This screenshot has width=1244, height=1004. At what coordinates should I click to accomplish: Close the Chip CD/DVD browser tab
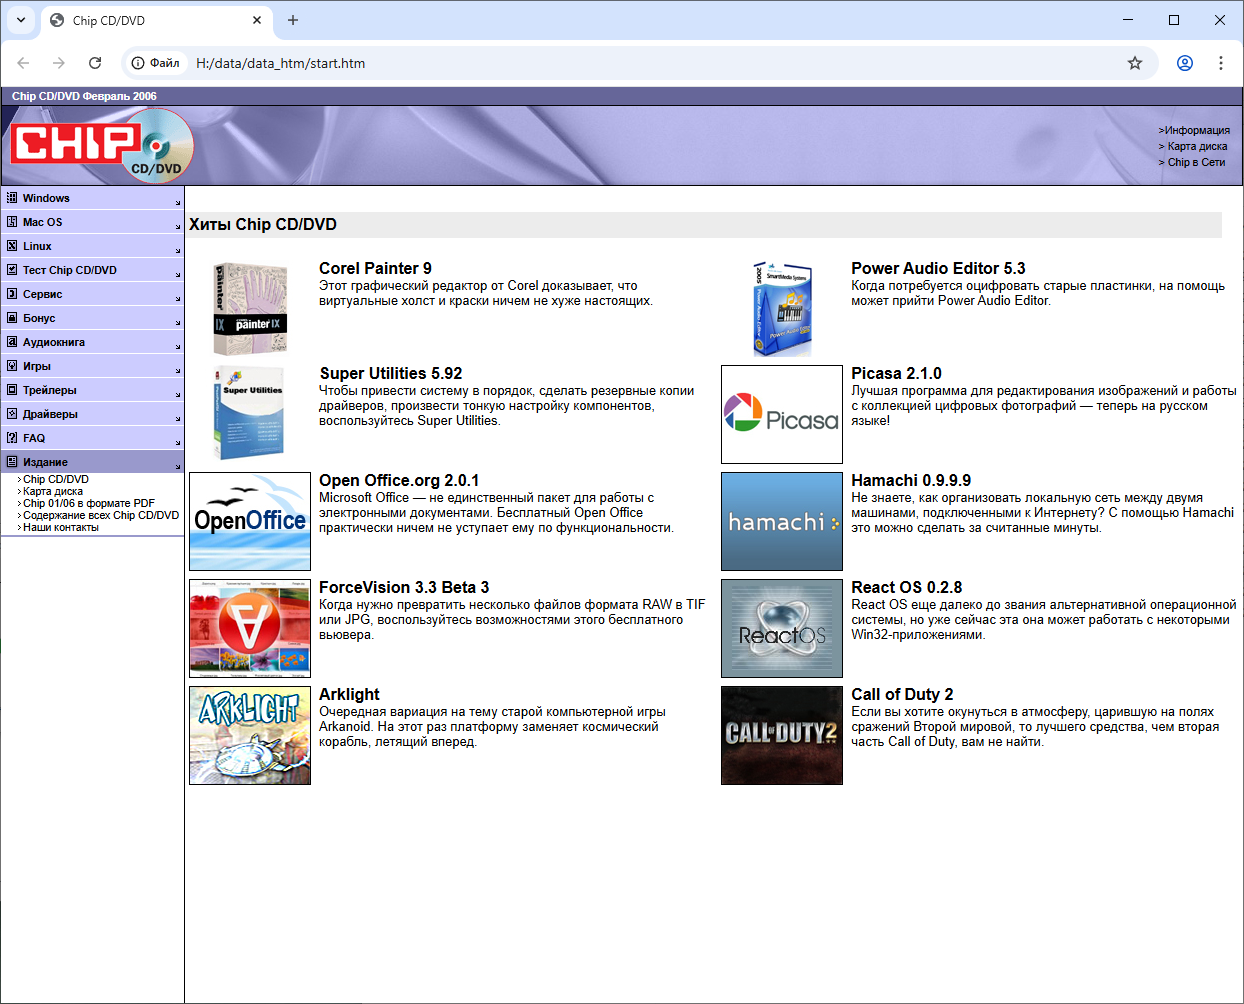pos(257,20)
